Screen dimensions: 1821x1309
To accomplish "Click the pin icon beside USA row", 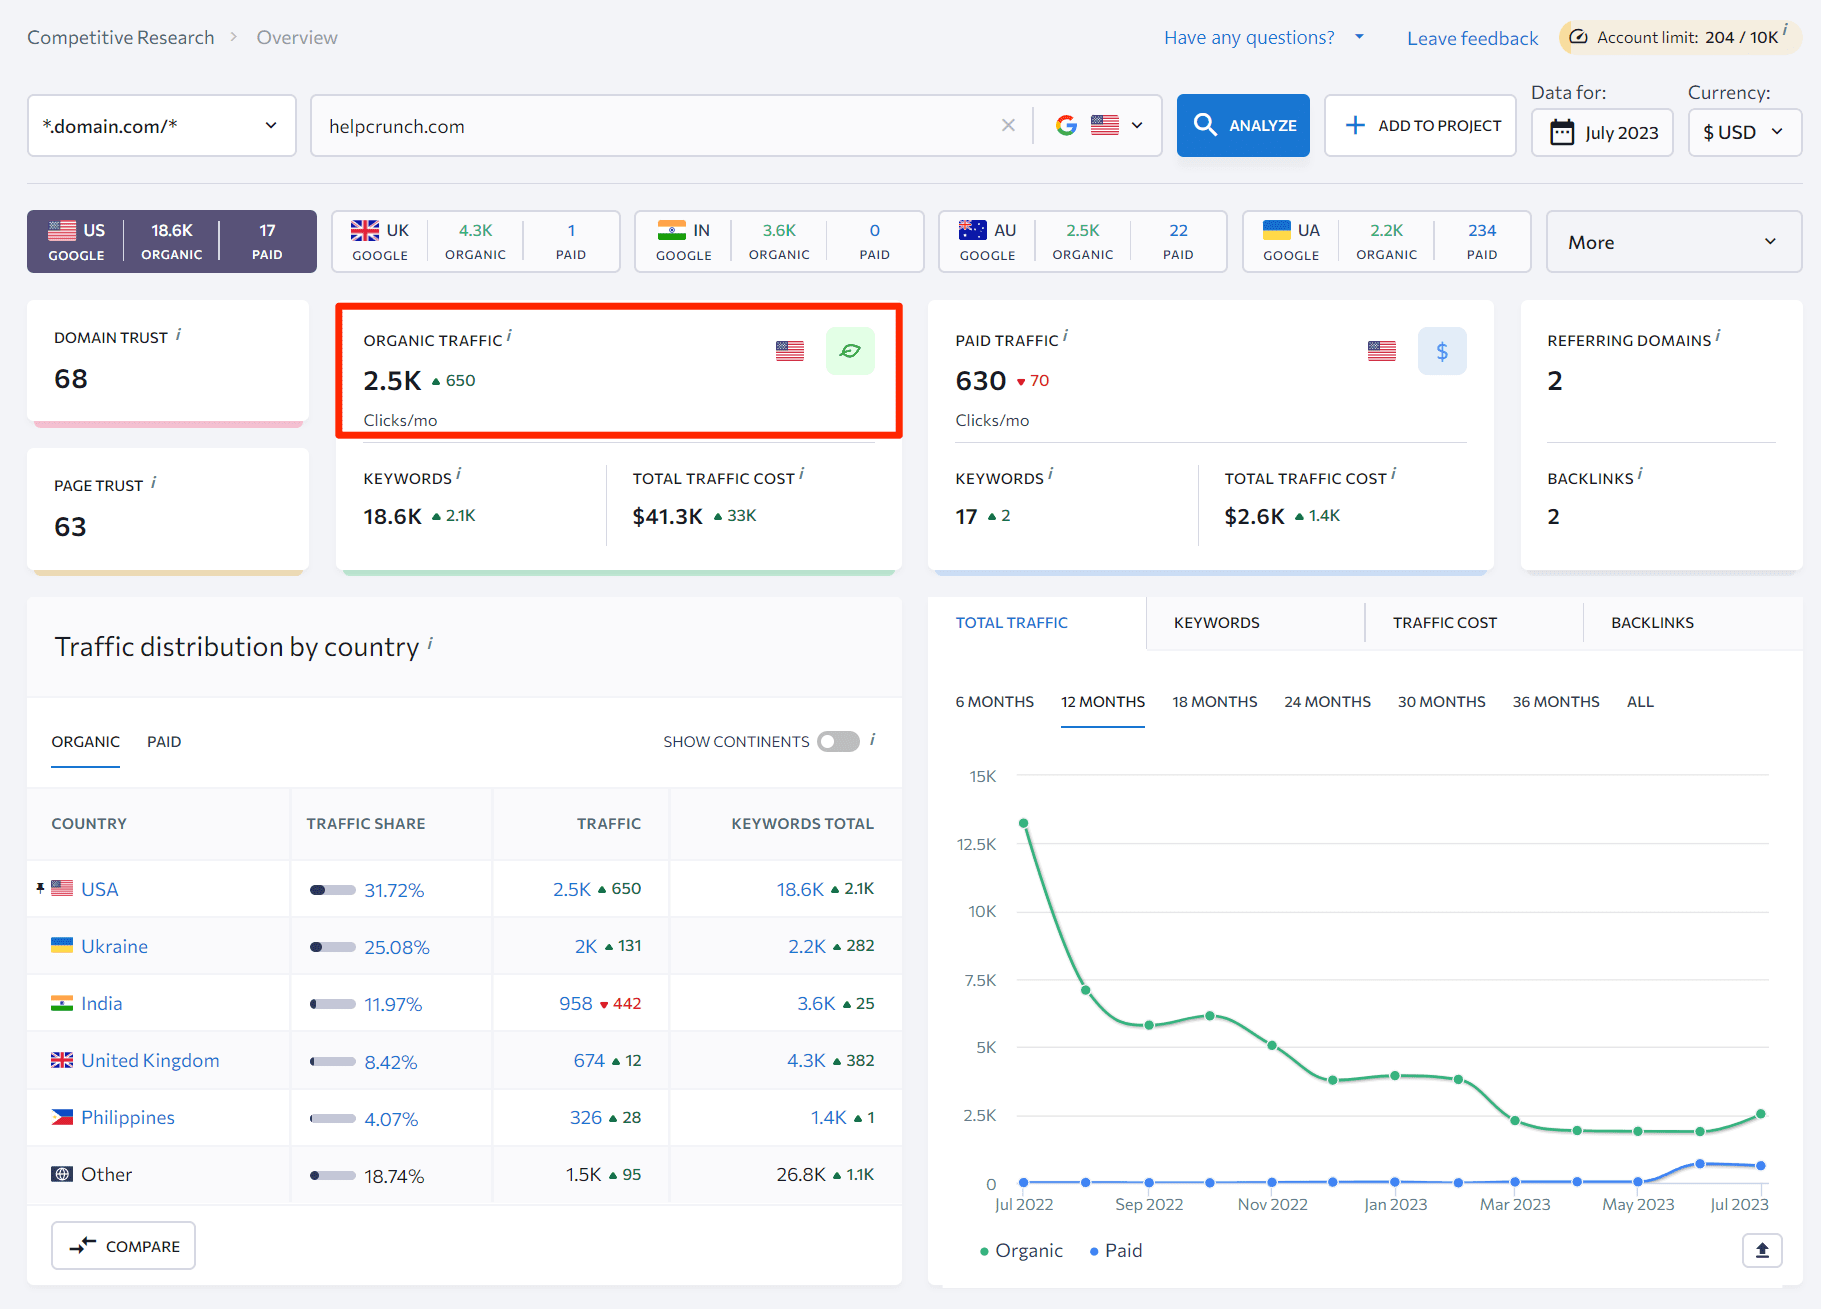I will point(40,888).
